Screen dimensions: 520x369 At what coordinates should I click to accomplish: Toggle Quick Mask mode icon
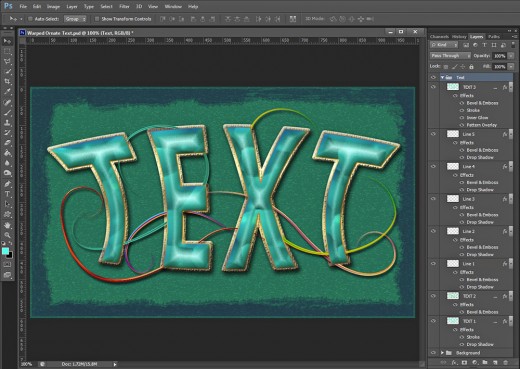7,265
